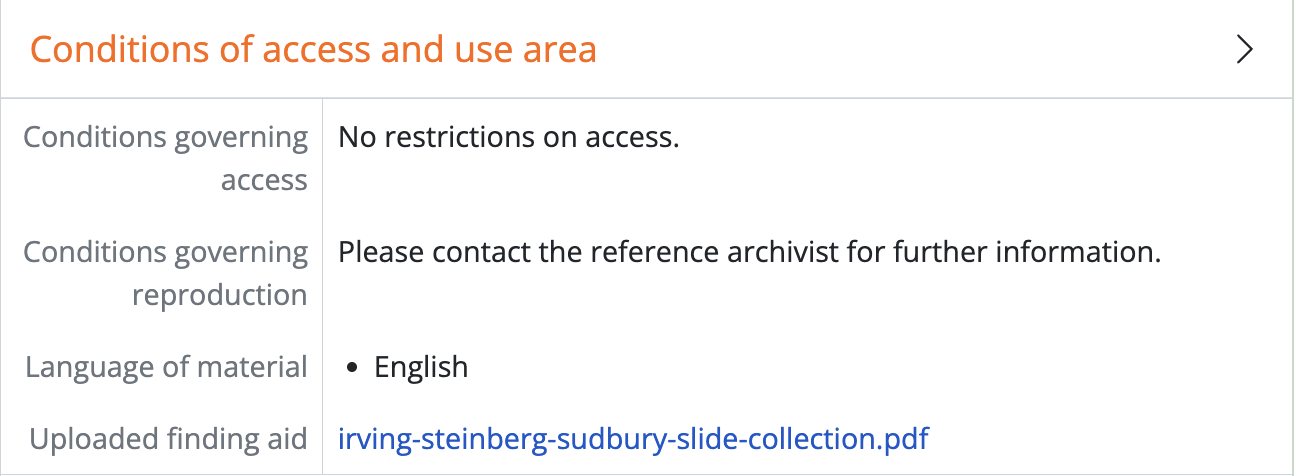1294x476 pixels.
Task: Click the 'Uploaded finding aid' field label
Action: pyautogui.click(x=168, y=438)
